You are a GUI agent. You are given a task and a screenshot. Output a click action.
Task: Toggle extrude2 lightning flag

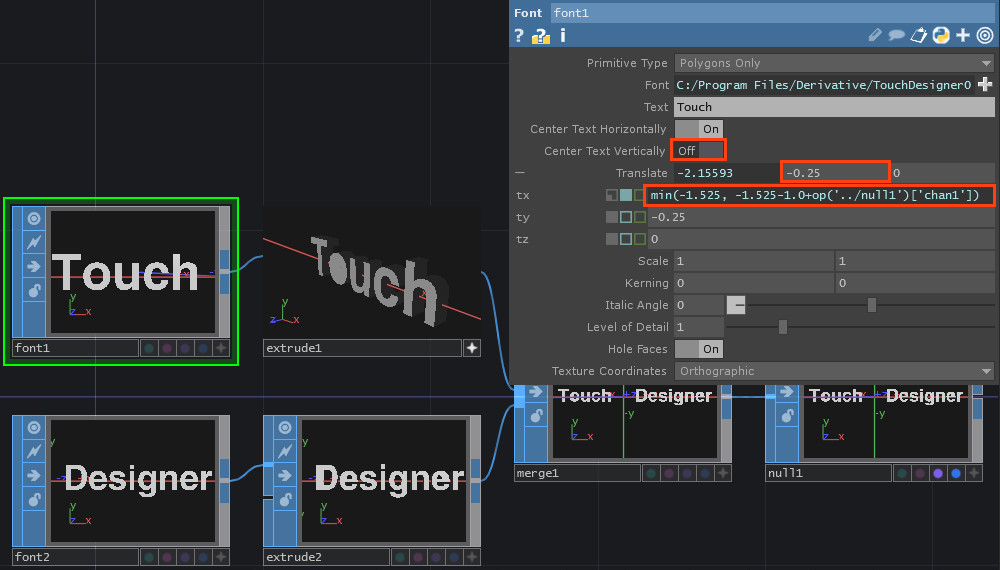[285, 451]
